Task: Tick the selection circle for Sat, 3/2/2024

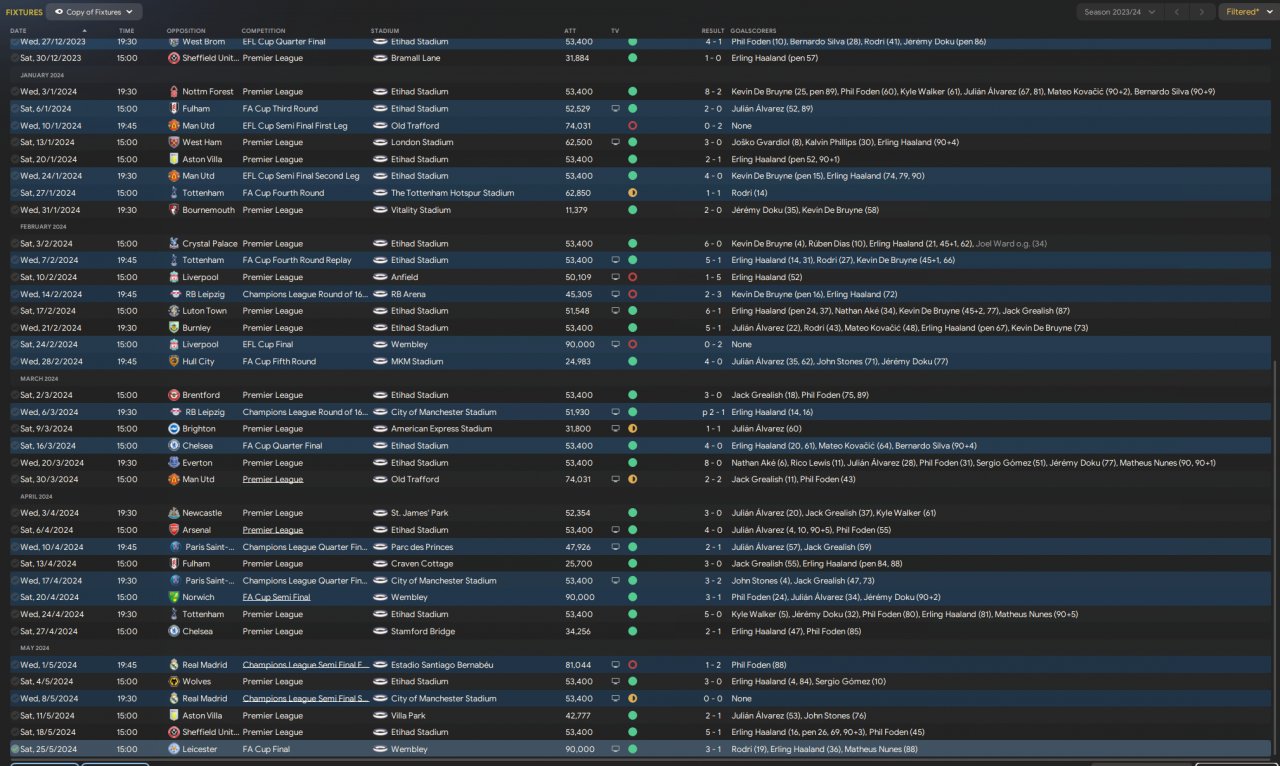Action: click(15, 243)
